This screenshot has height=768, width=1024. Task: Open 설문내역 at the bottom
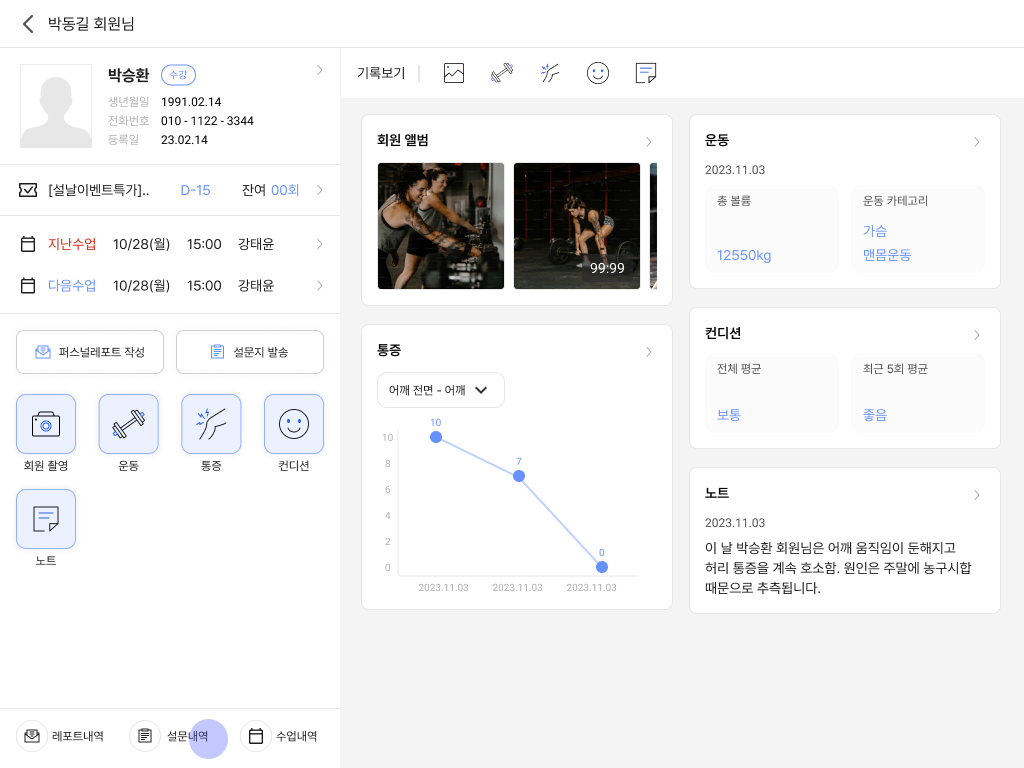pyautogui.click(x=170, y=736)
